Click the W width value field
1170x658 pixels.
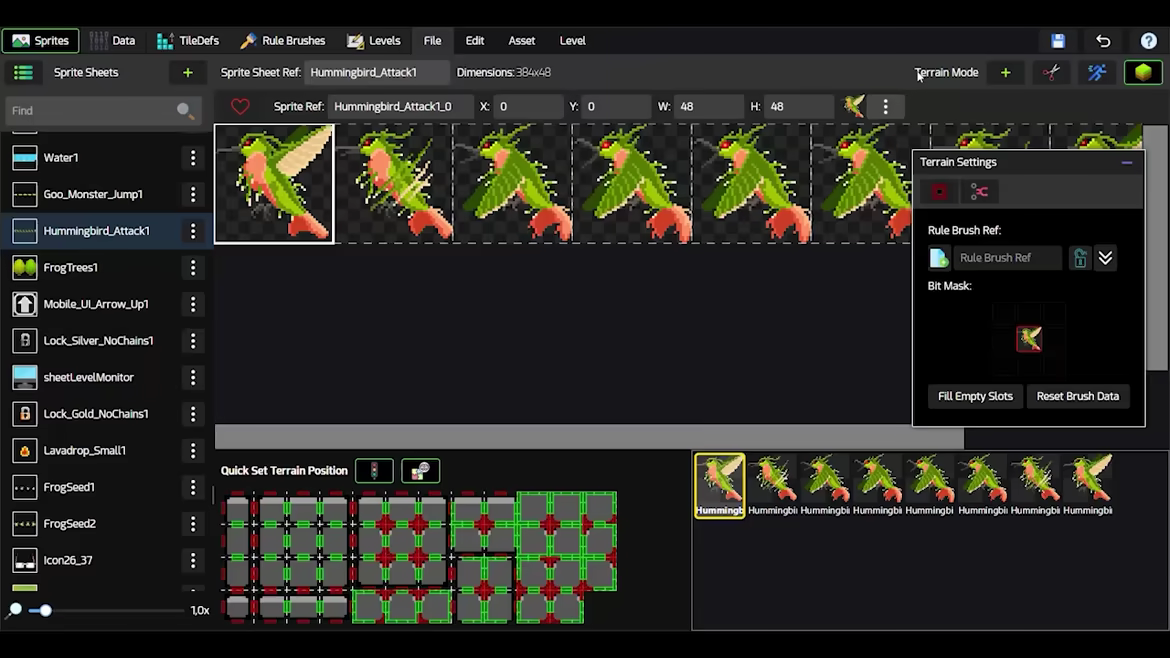point(707,107)
